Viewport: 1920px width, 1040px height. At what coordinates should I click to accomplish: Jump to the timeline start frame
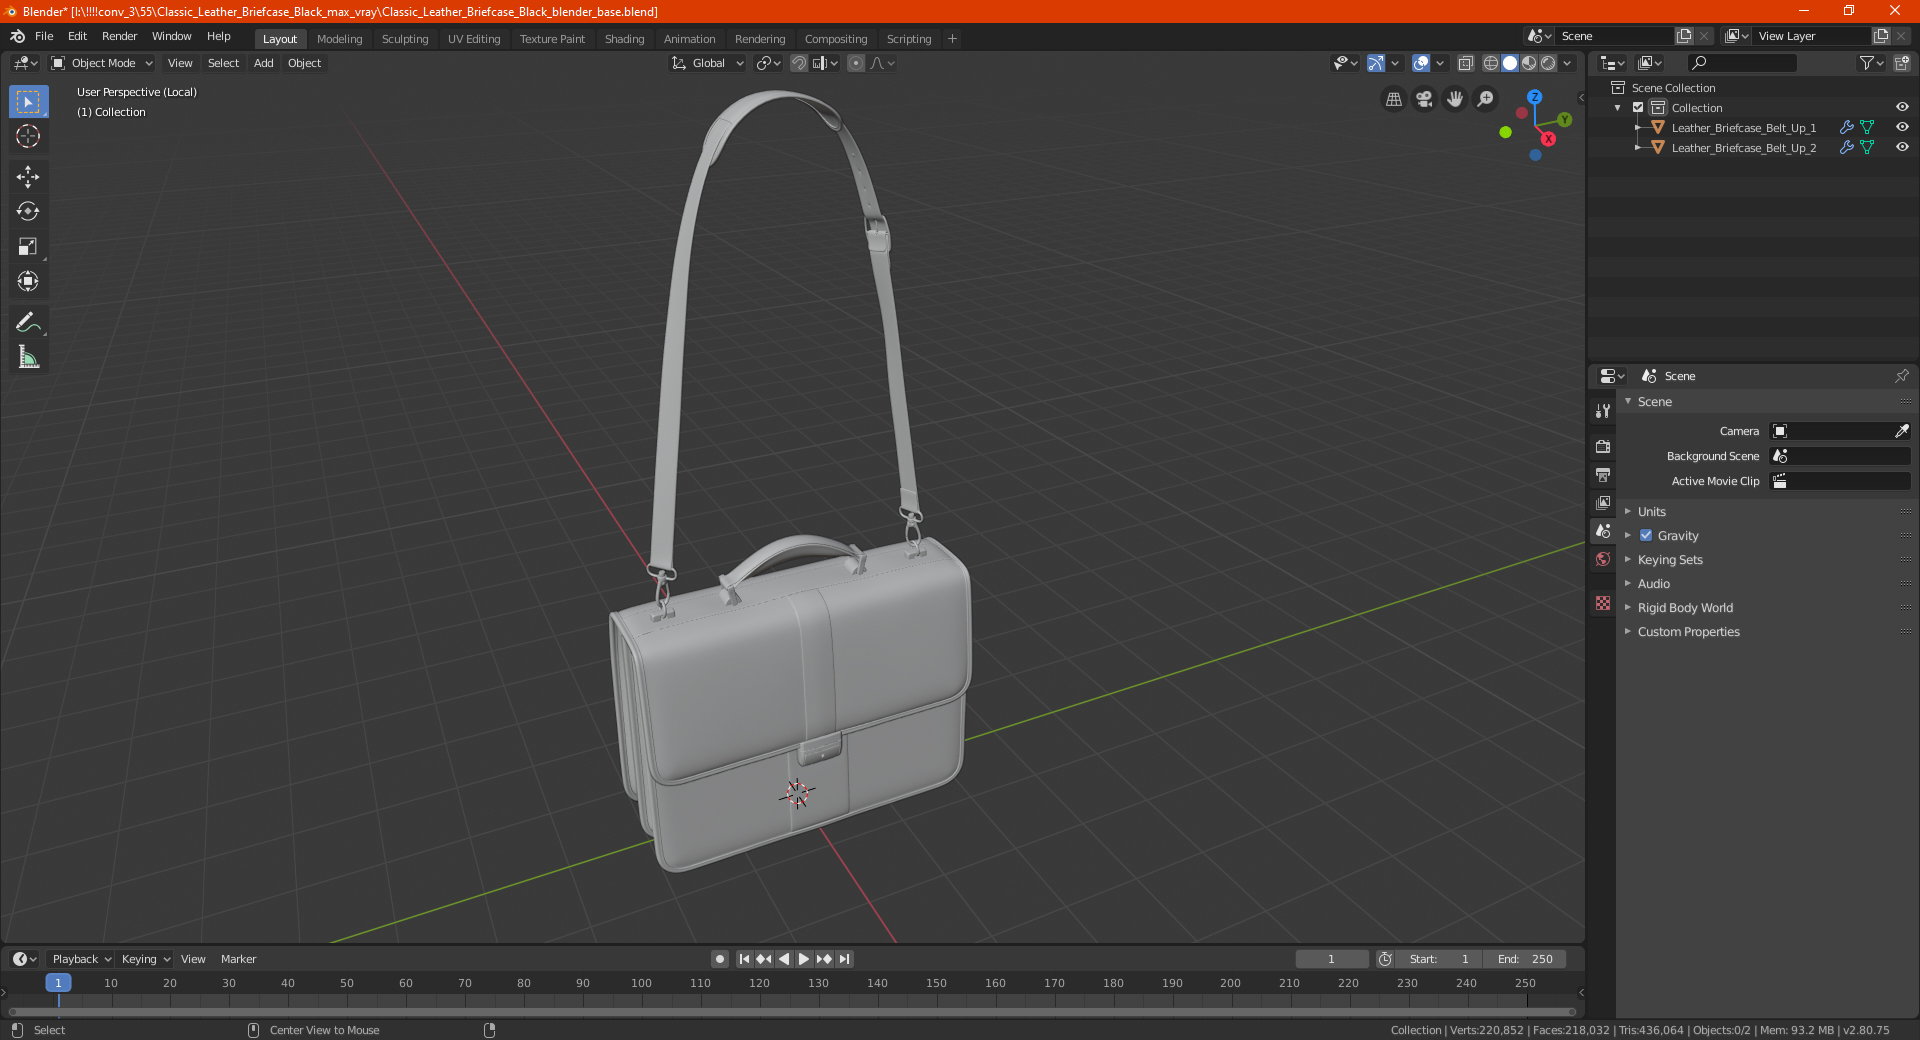(744, 959)
